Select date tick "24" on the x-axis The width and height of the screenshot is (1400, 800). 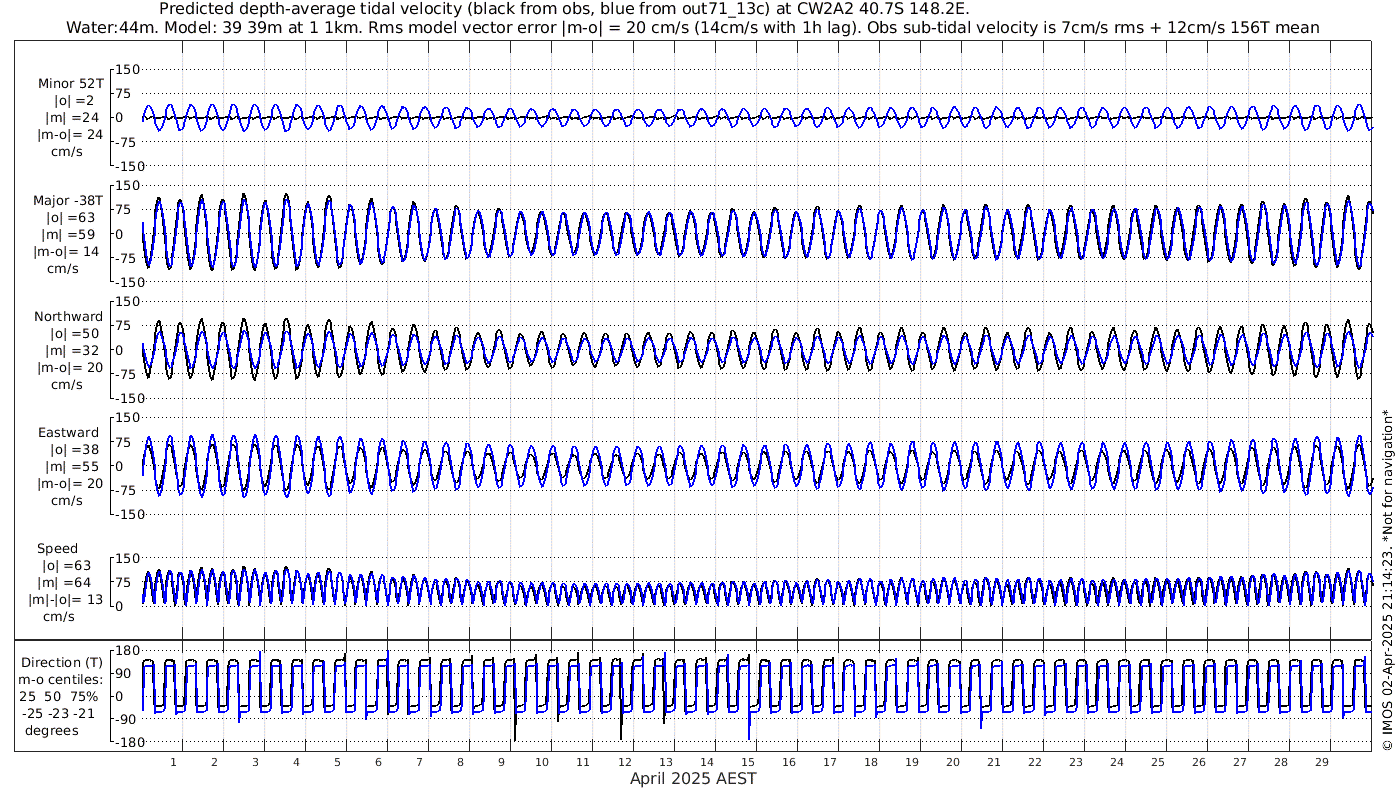click(1116, 762)
